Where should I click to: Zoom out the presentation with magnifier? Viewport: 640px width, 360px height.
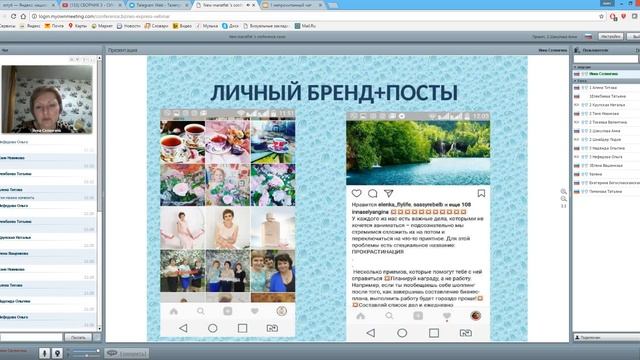pyautogui.click(x=564, y=199)
